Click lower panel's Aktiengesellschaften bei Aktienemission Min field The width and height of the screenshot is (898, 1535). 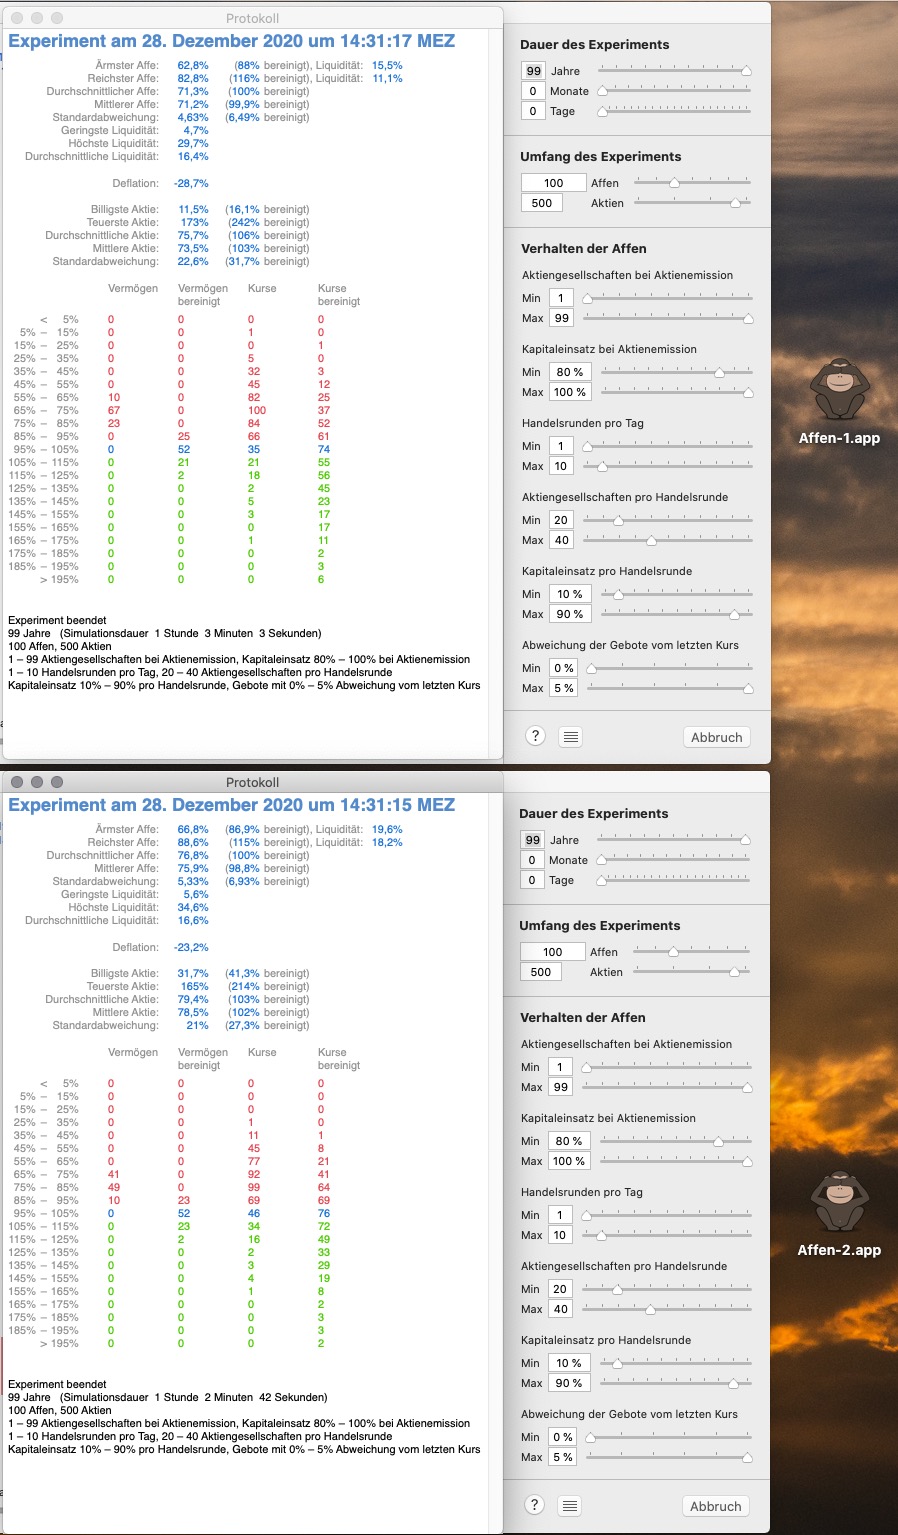pos(560,1067)
